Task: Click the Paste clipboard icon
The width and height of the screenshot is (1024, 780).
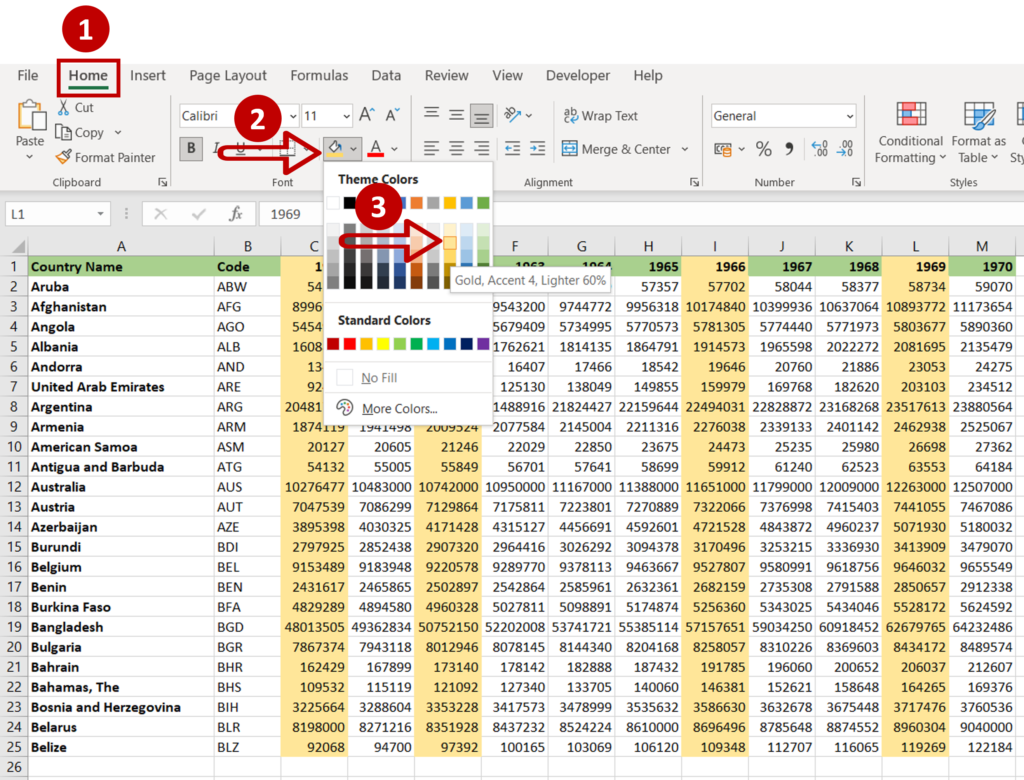Action: click(x=30, y=117)
